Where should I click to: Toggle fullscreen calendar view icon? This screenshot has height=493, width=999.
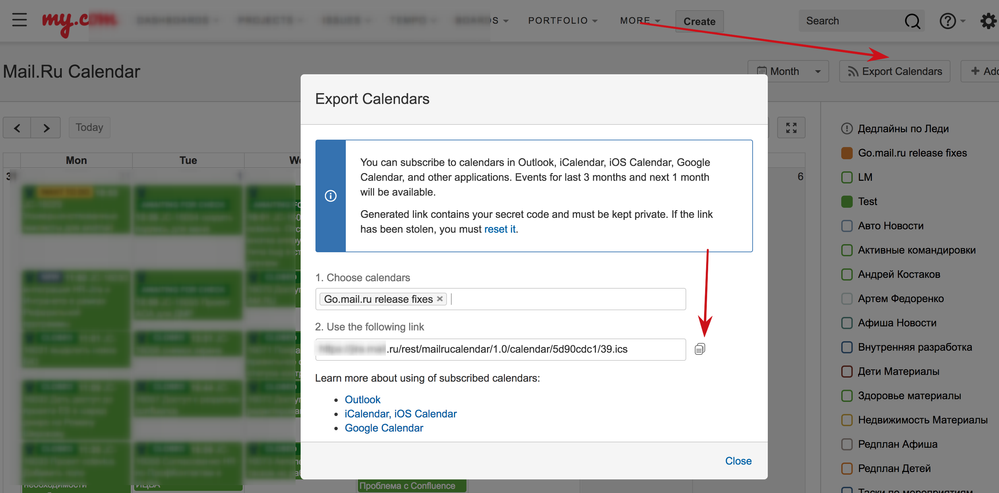coord(791,127)
